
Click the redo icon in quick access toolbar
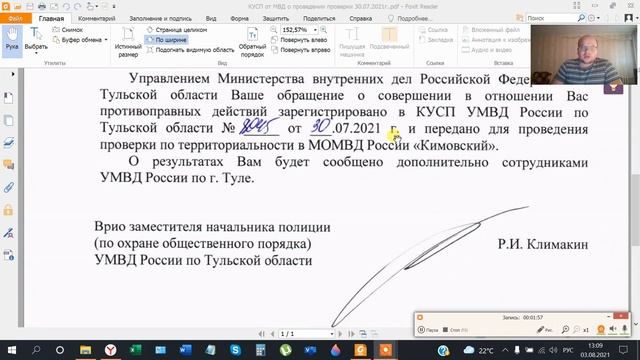pos(78,6)
